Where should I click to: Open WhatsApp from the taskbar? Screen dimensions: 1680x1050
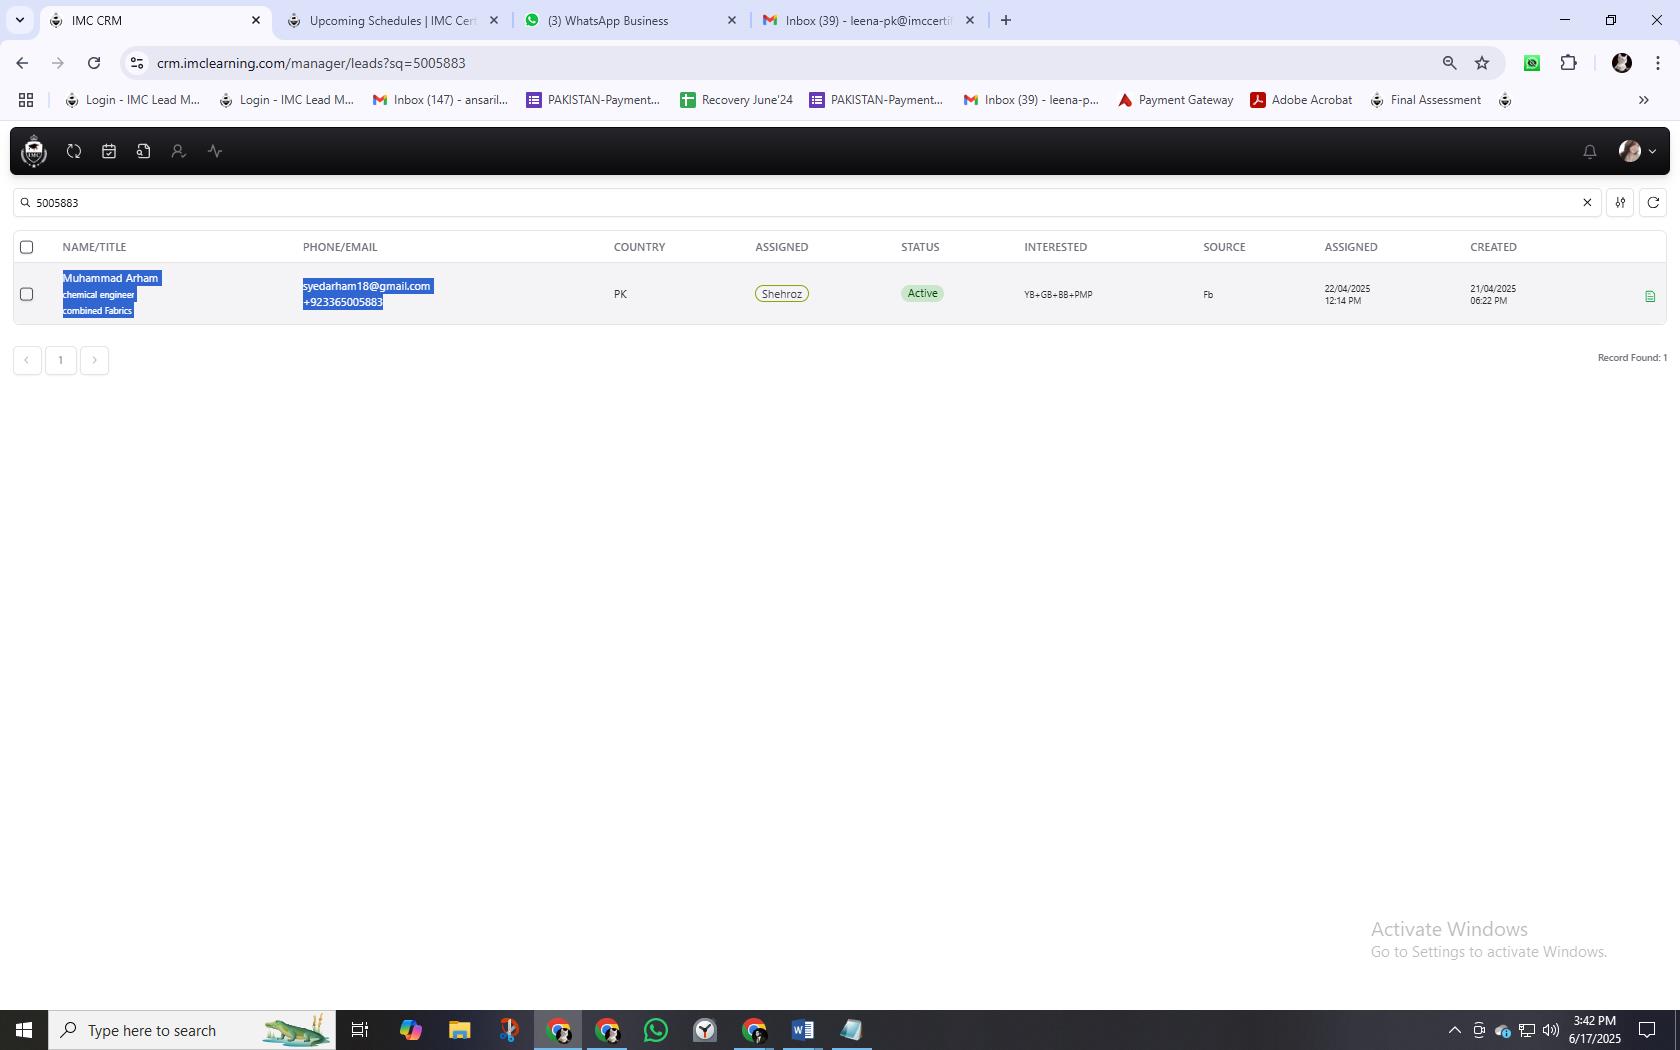656,1030
